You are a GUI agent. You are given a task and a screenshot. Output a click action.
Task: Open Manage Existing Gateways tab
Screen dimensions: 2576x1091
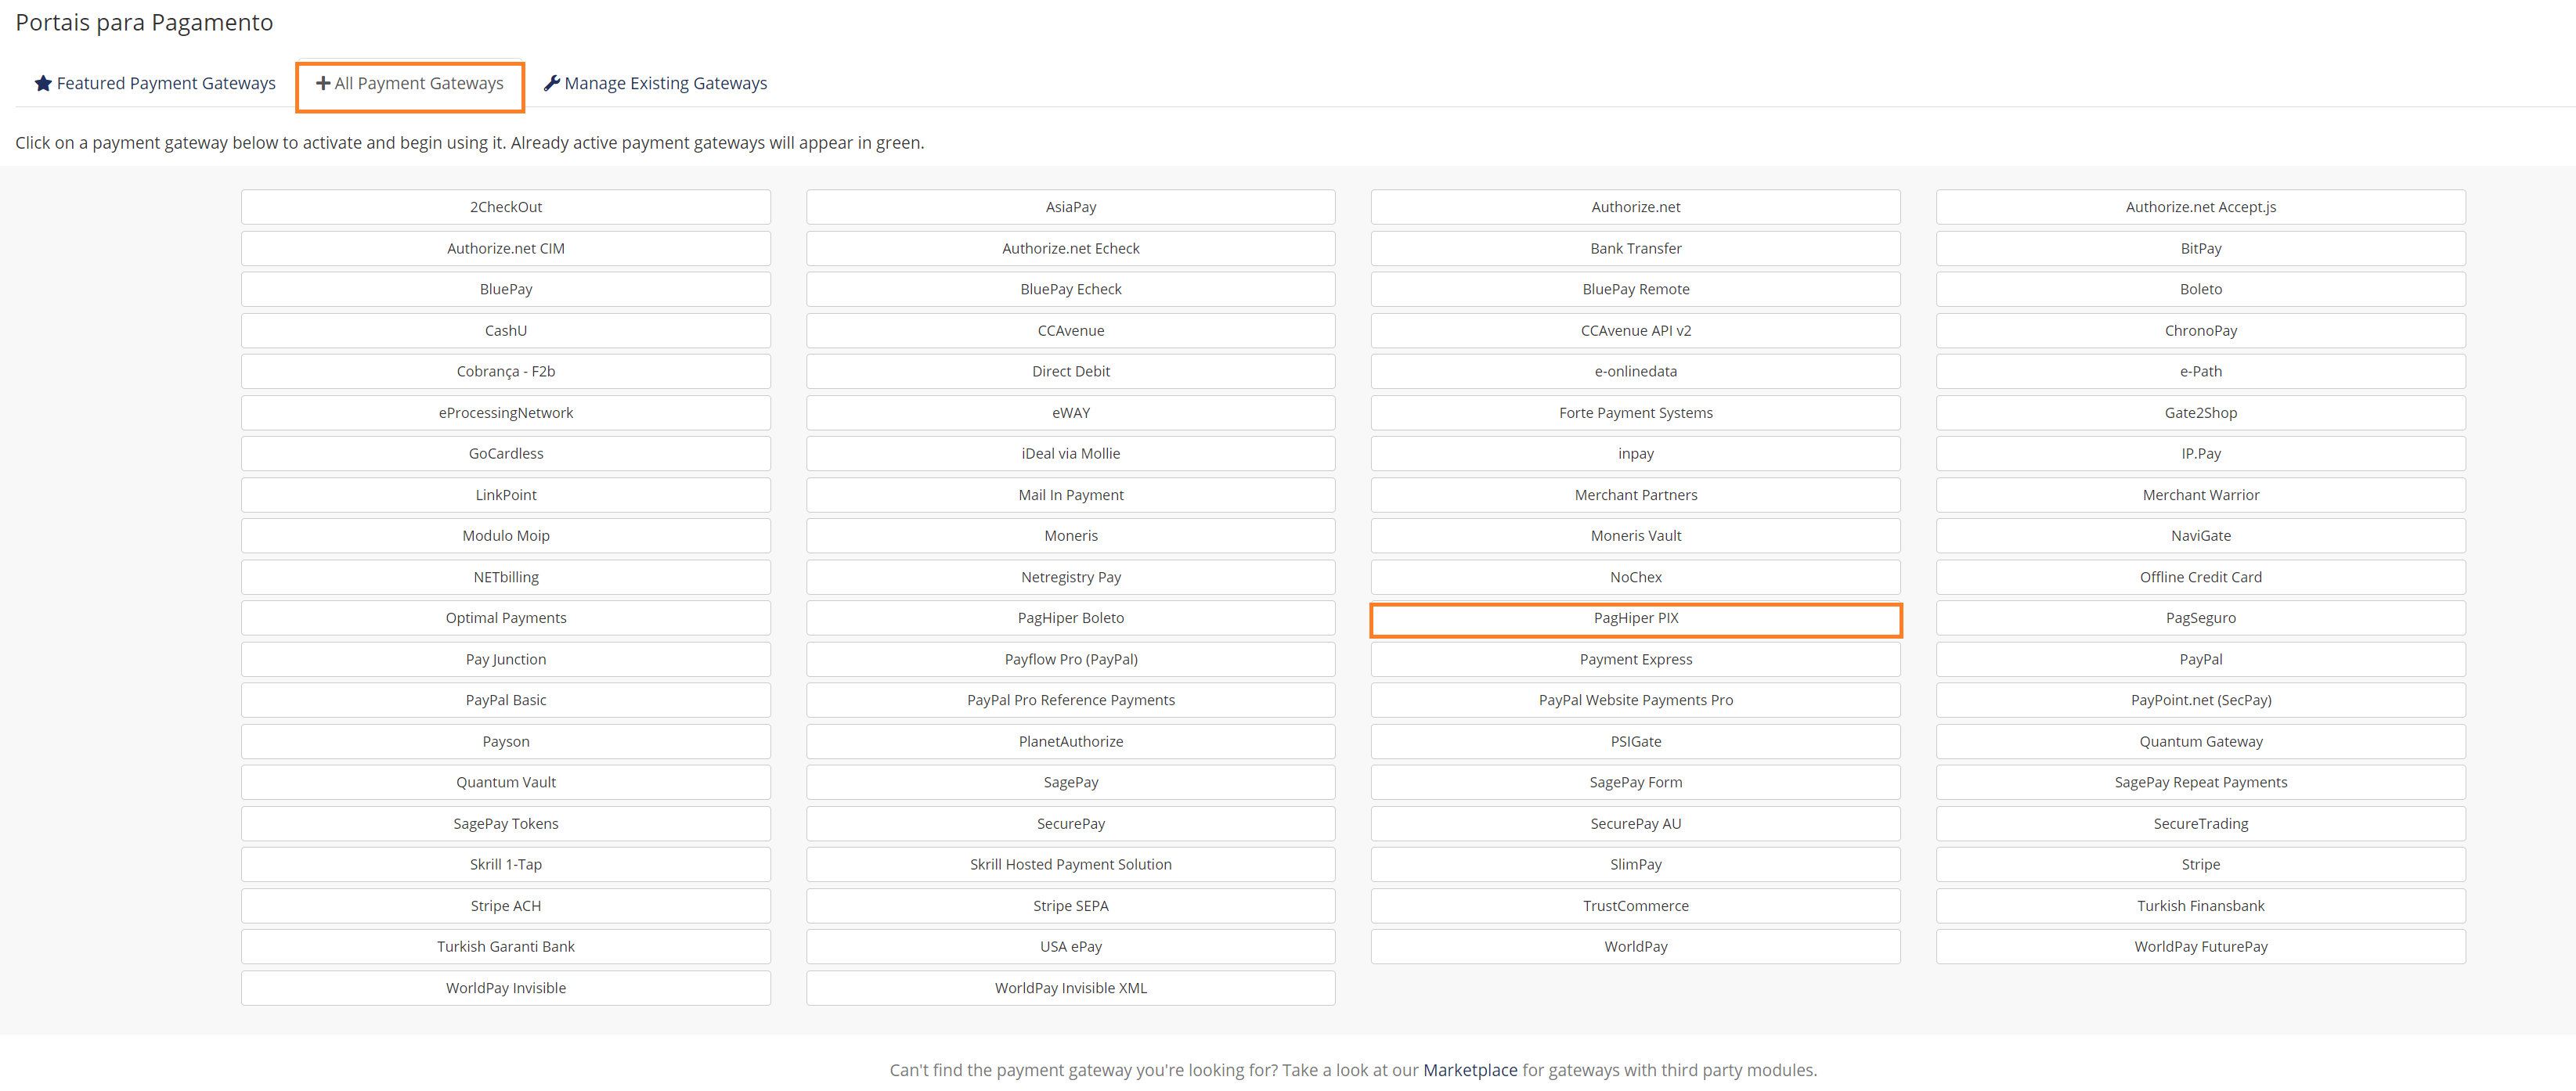tap(655, 83)
